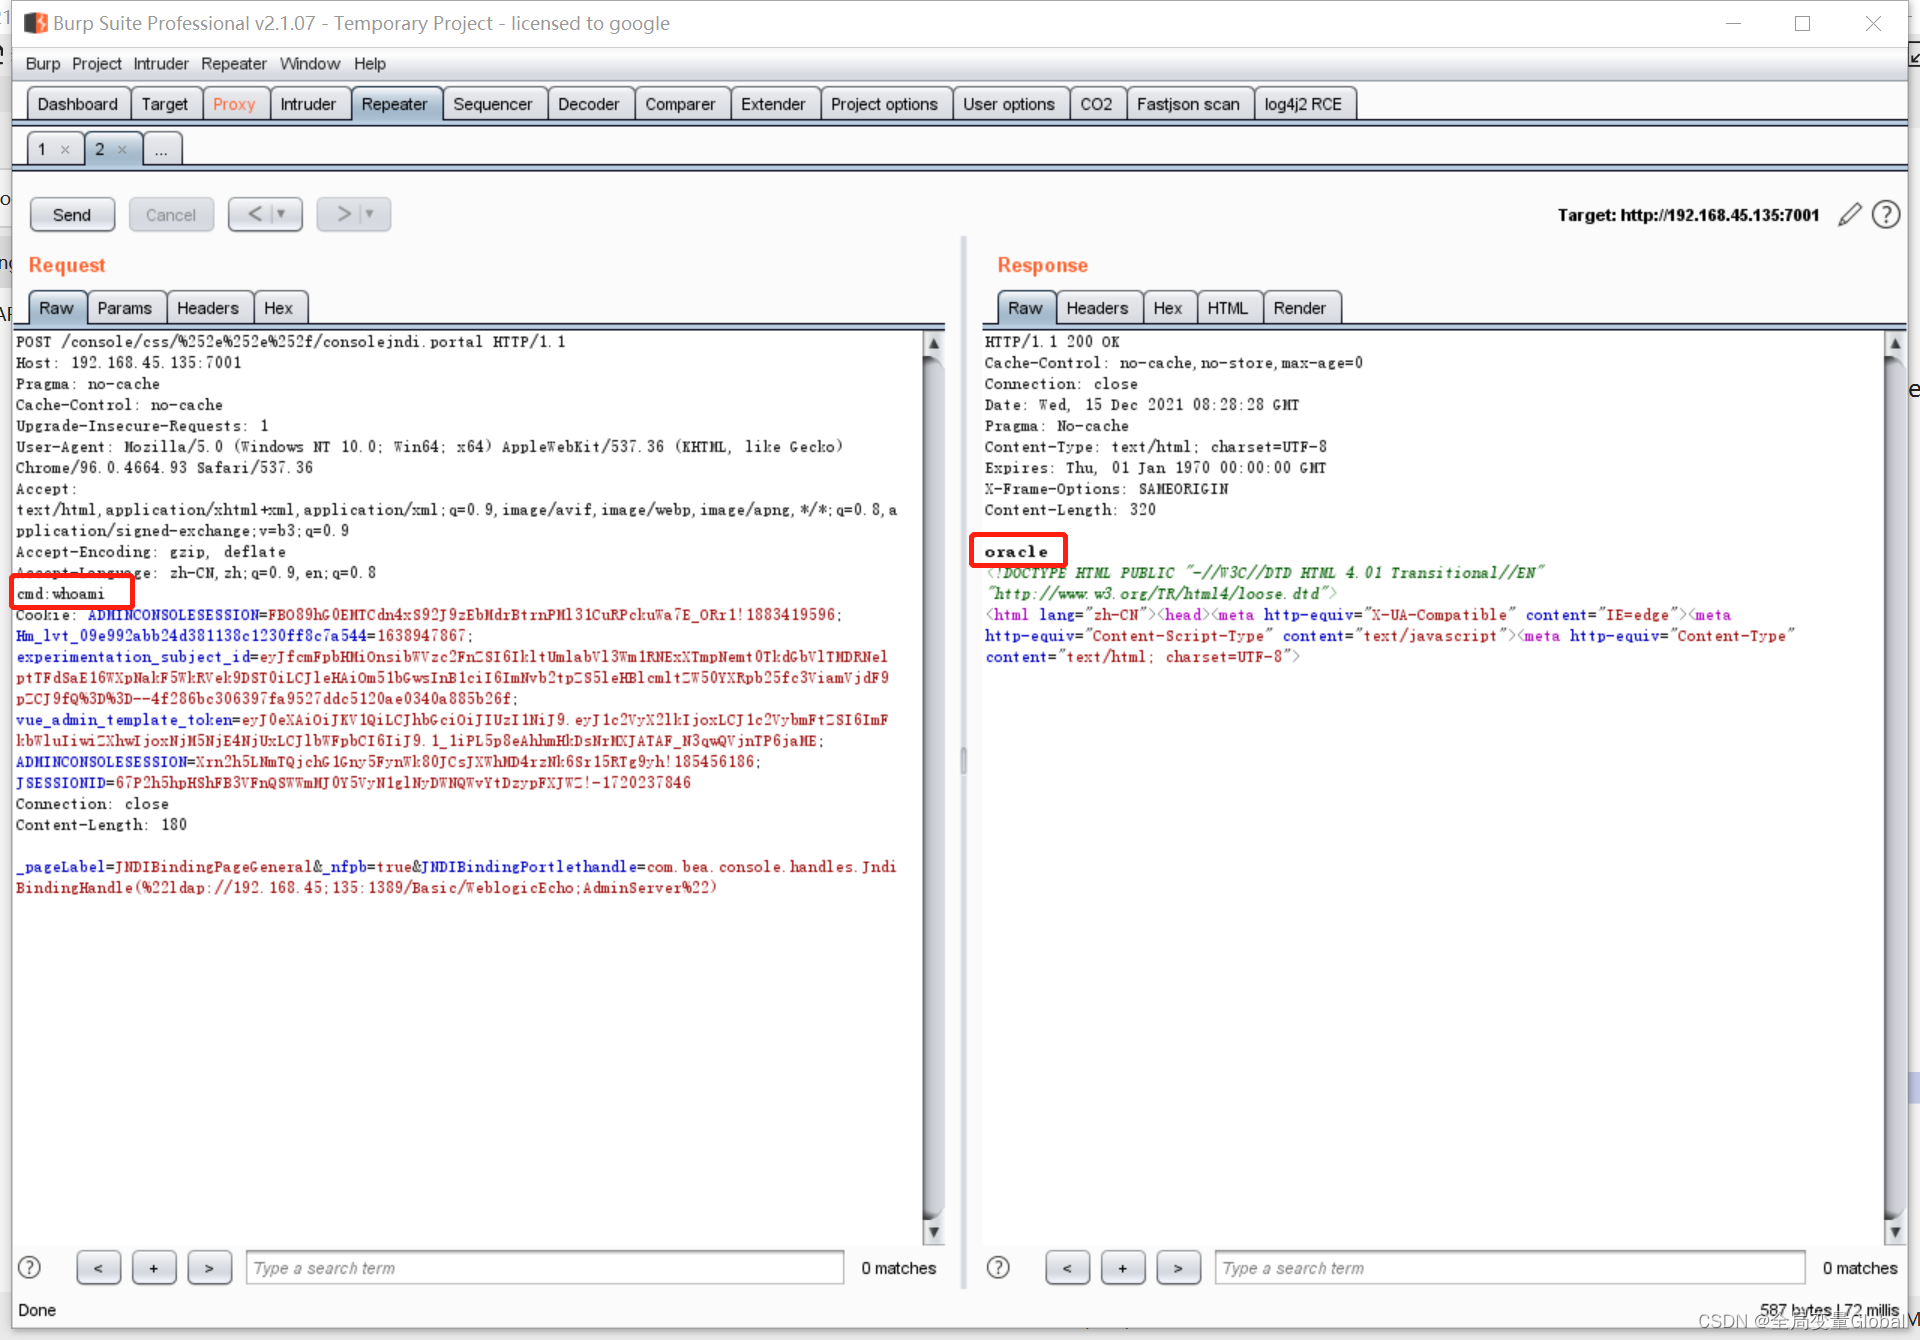Open the Fastjson scan tab
The width and height of the screenshot is (1920, 1340).
[1188, 104]
